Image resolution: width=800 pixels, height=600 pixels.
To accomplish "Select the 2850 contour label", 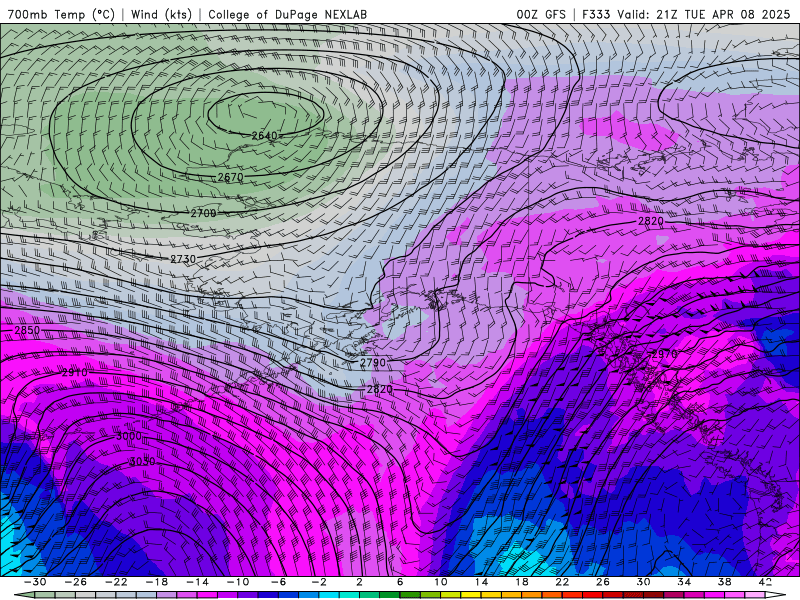I will (x=27, y=330).
